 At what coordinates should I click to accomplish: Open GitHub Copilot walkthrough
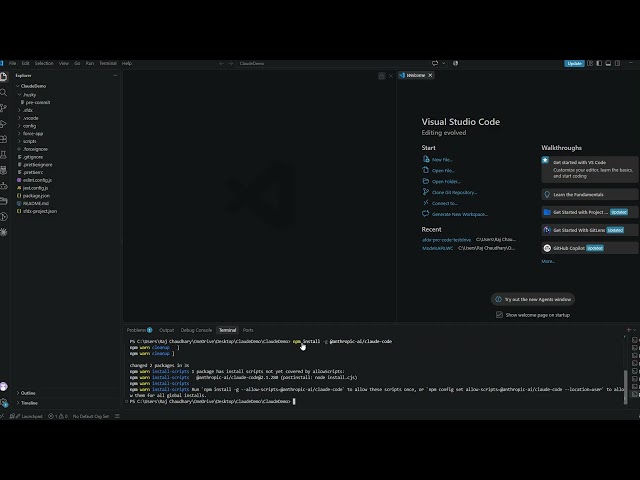pos(590,248)
